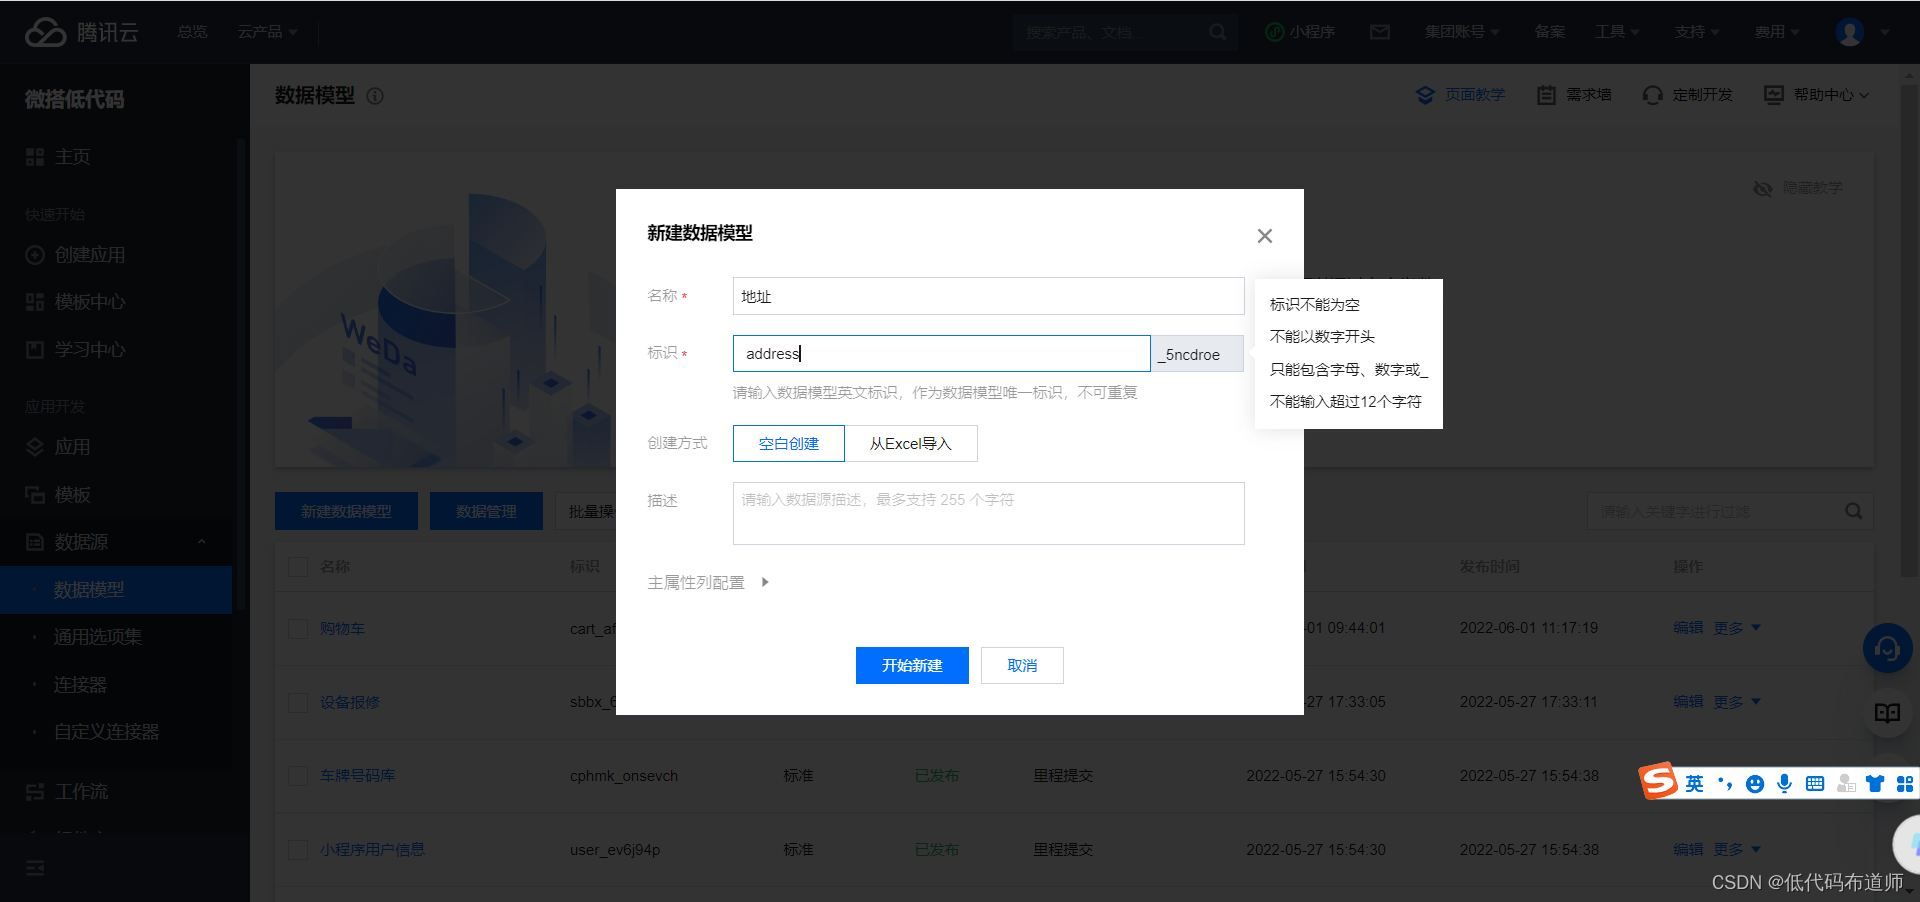Open the mail messages icon
The height and width of the screenshot is (902, 1920).
(1380, 32)
